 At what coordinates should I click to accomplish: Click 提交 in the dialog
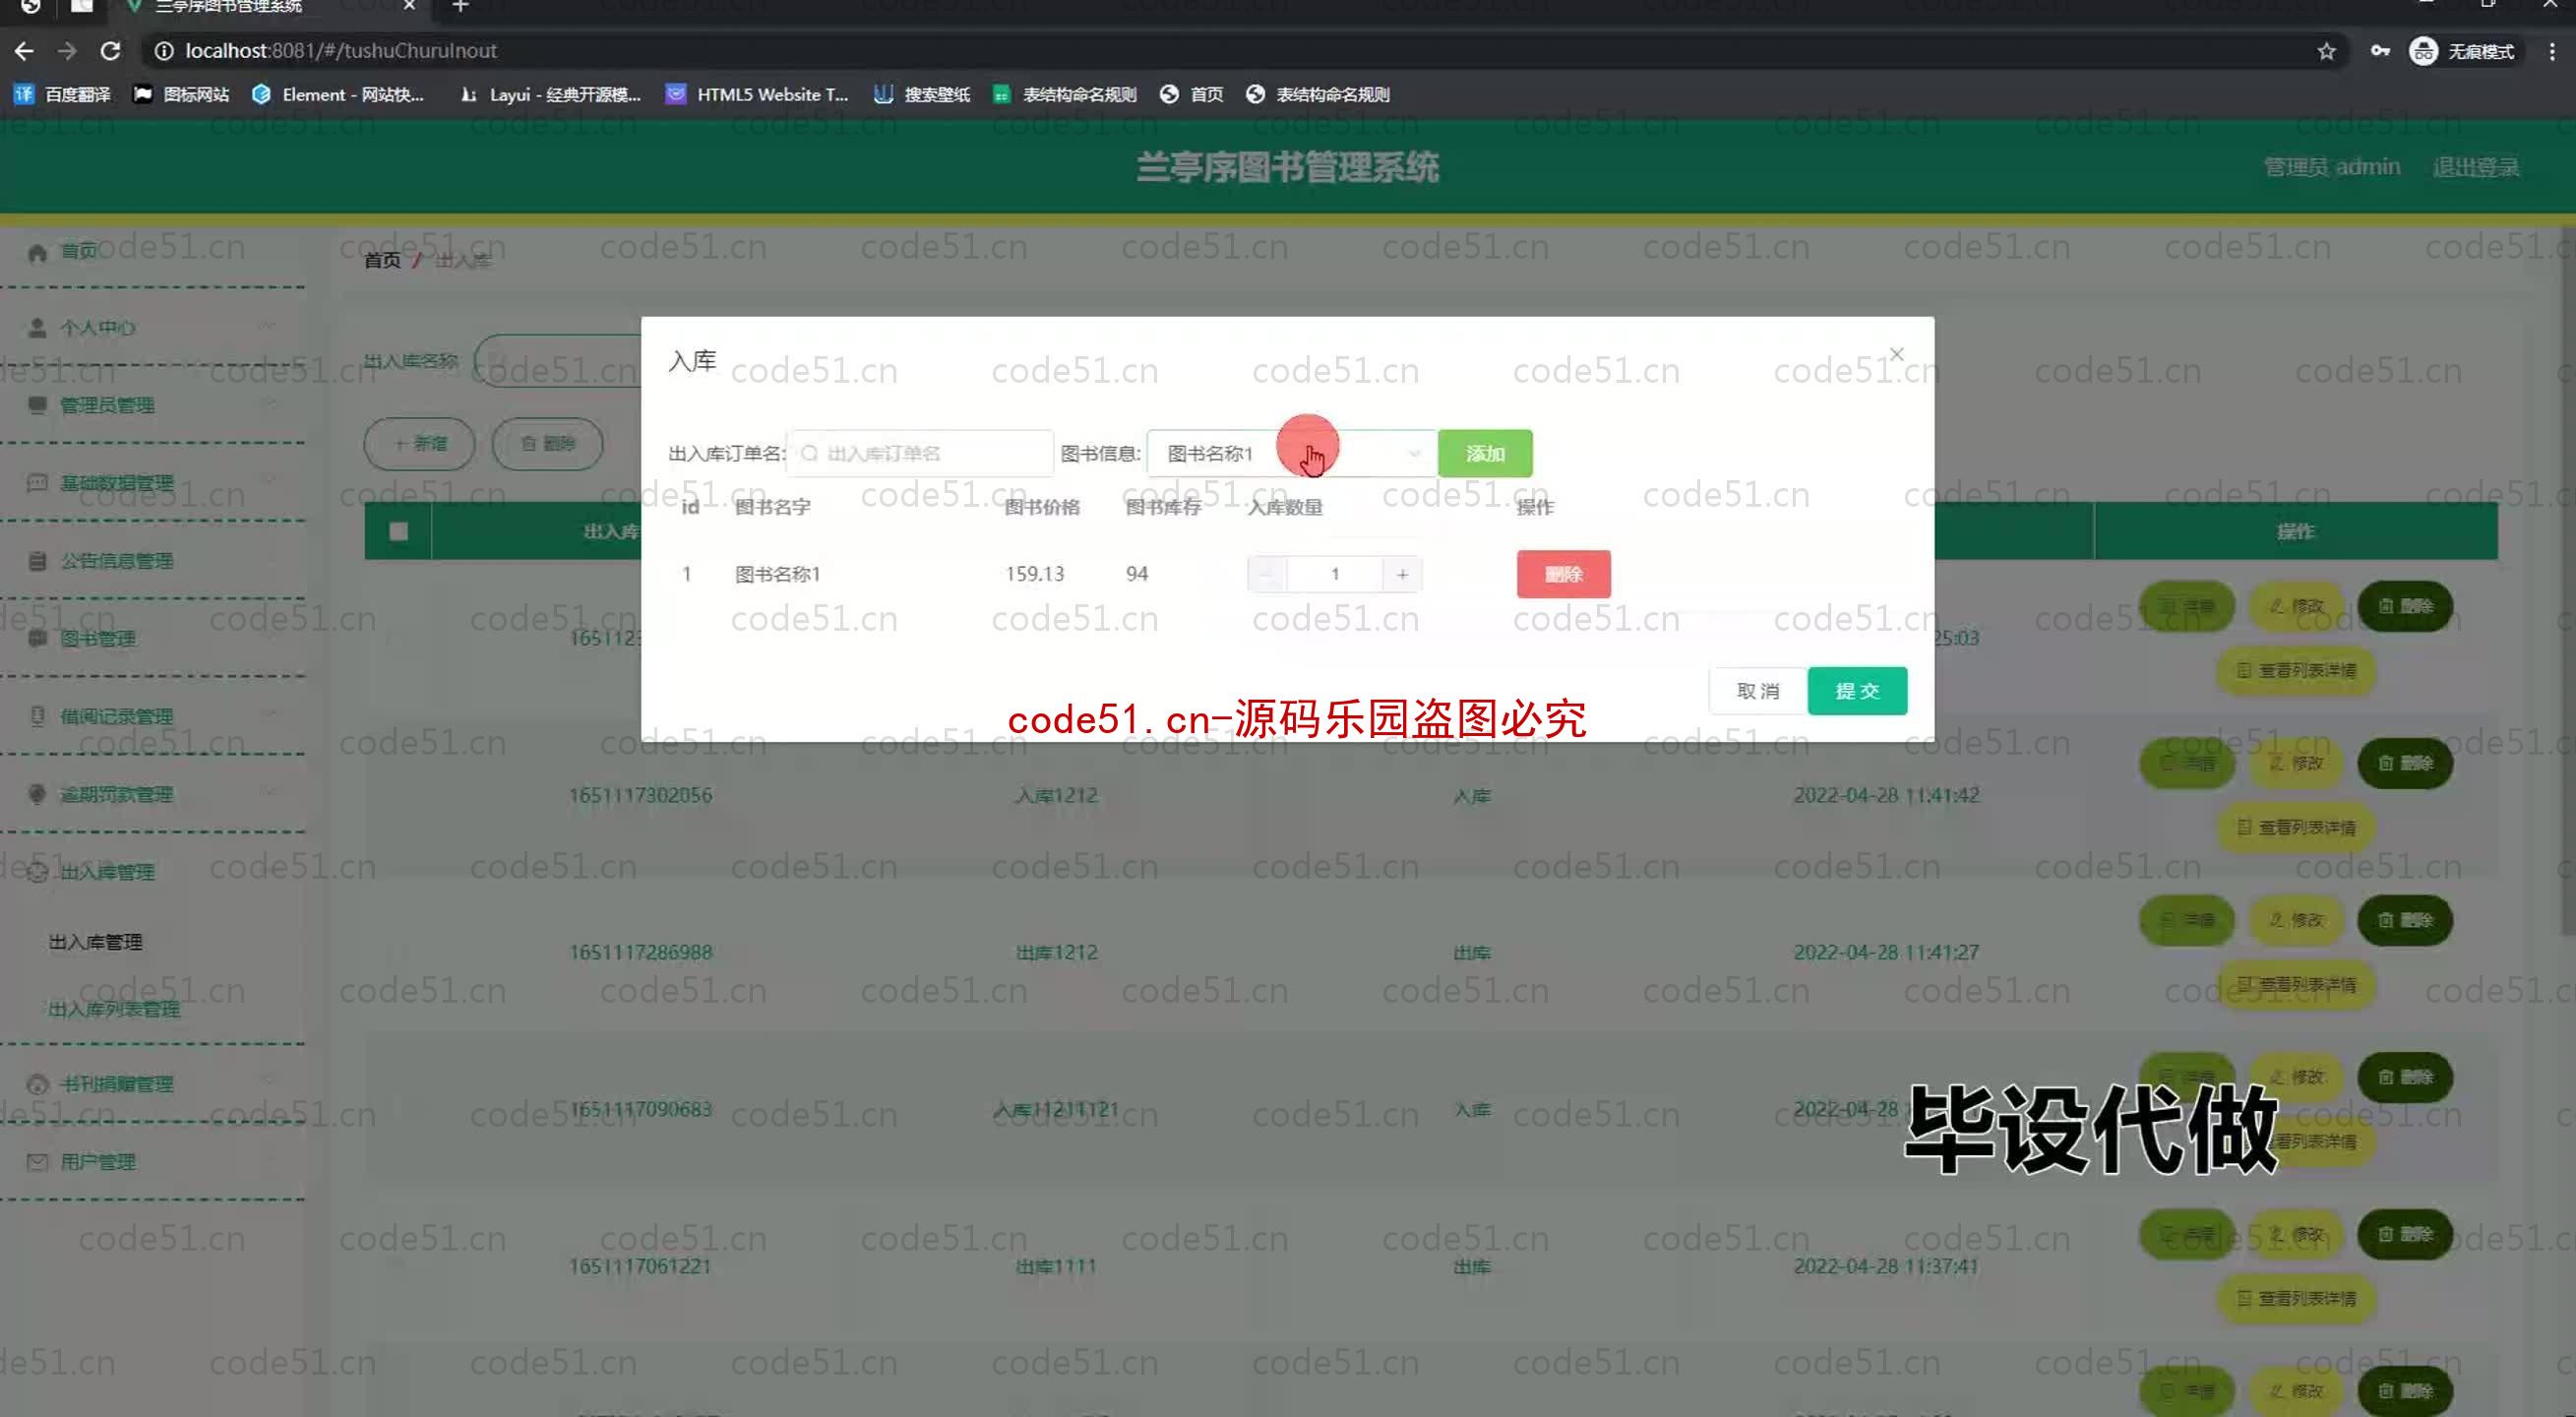(1857, 691)
